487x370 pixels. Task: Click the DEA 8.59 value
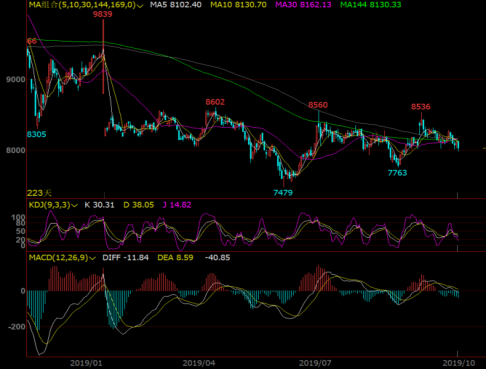point(175,258)
